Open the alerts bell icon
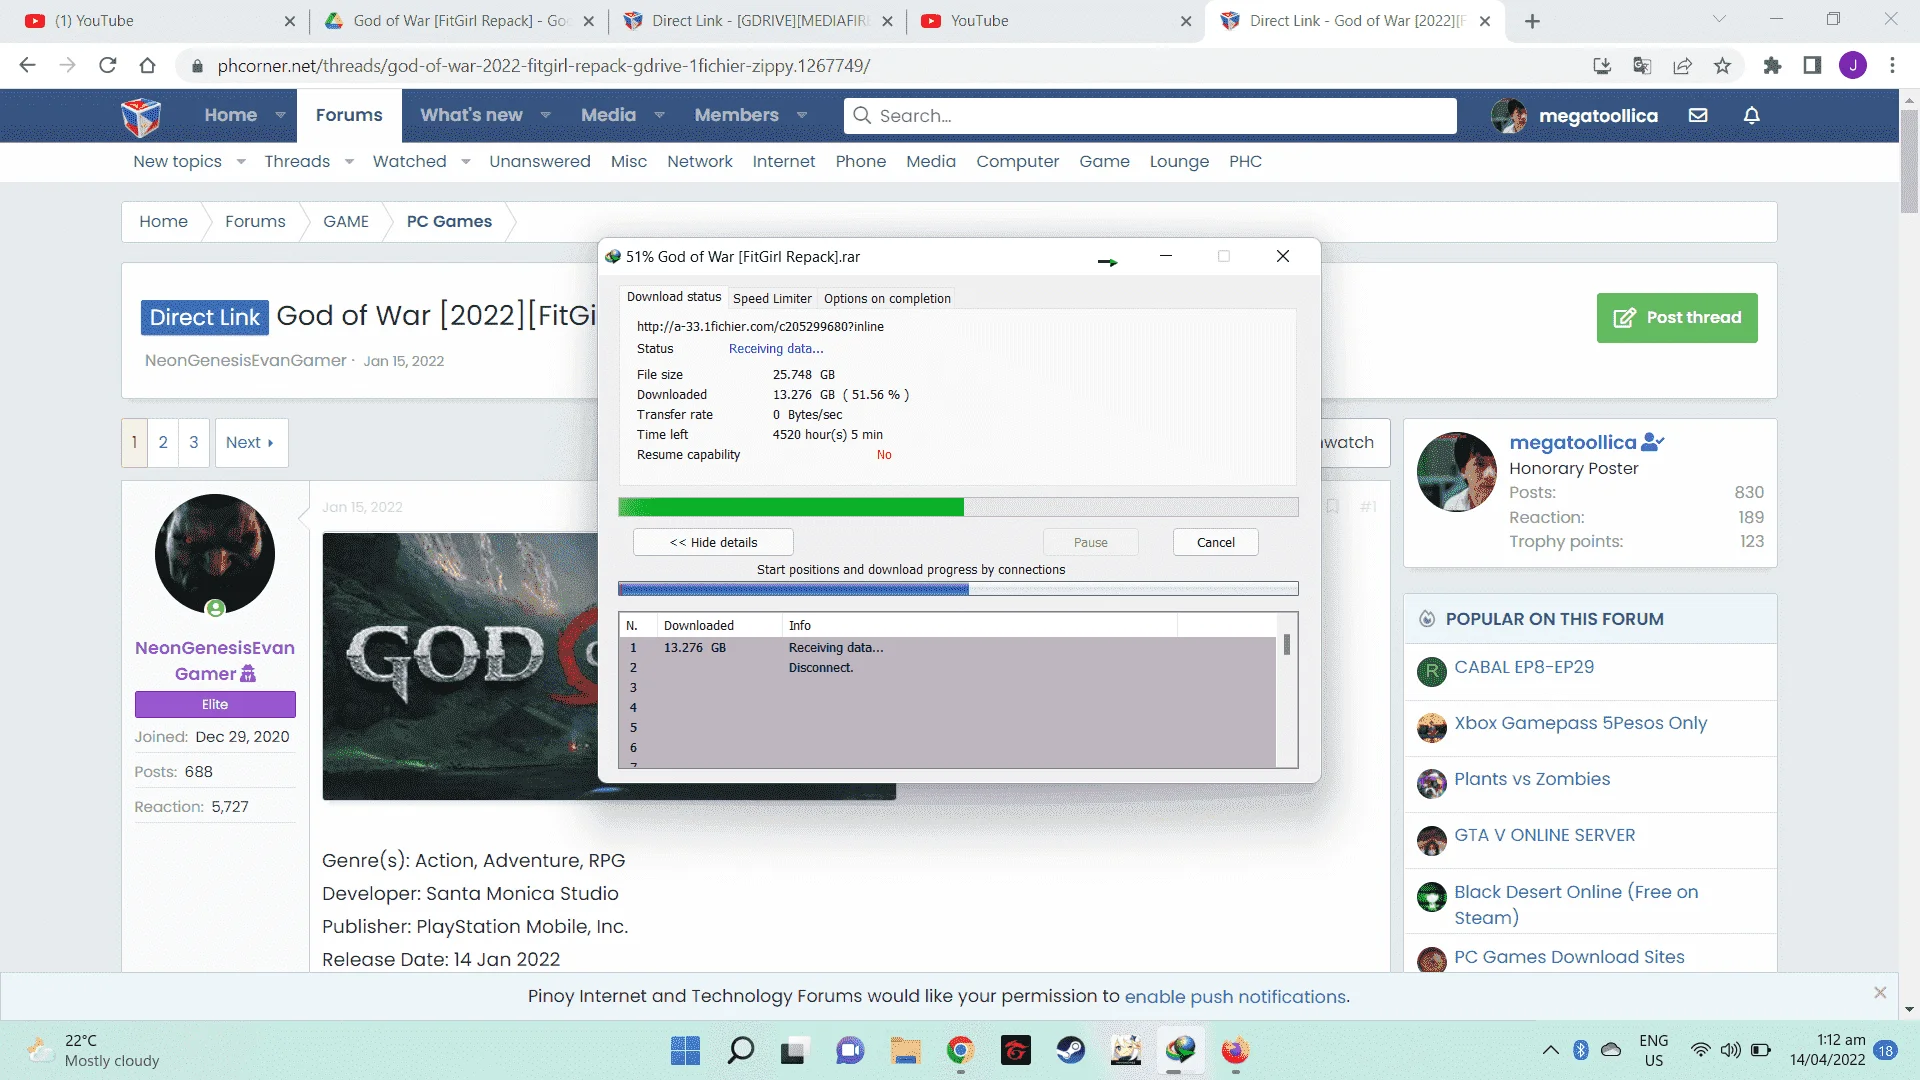The width and height of the screenshot is (1920, 1080). point(1751,115)
